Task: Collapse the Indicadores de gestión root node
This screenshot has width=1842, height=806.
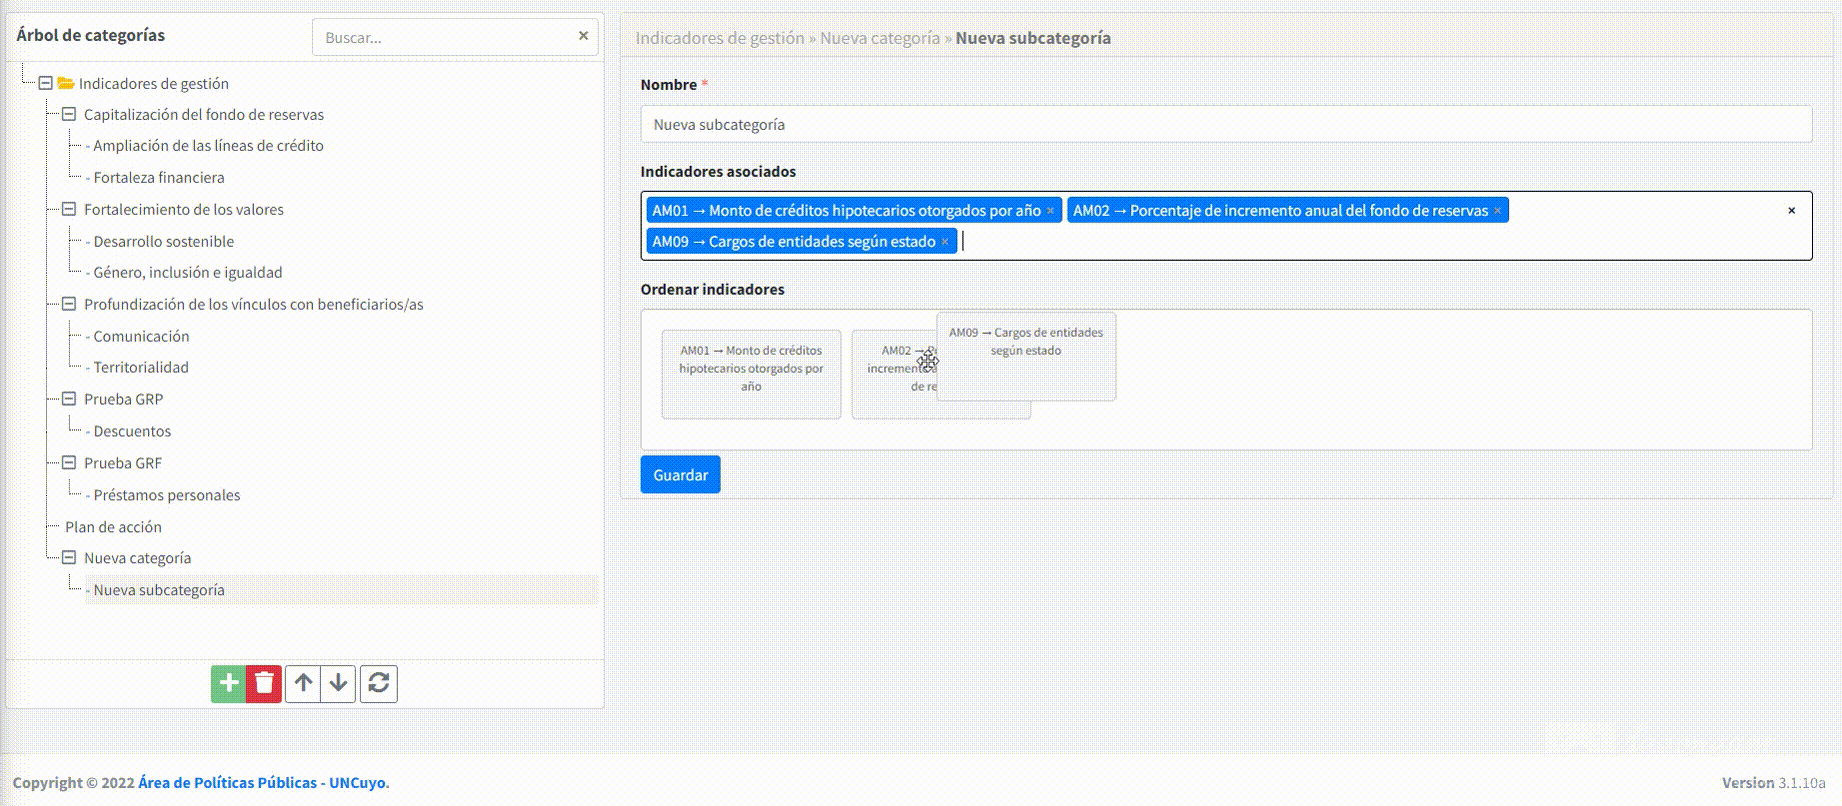Action: click(x=45, y=83)
